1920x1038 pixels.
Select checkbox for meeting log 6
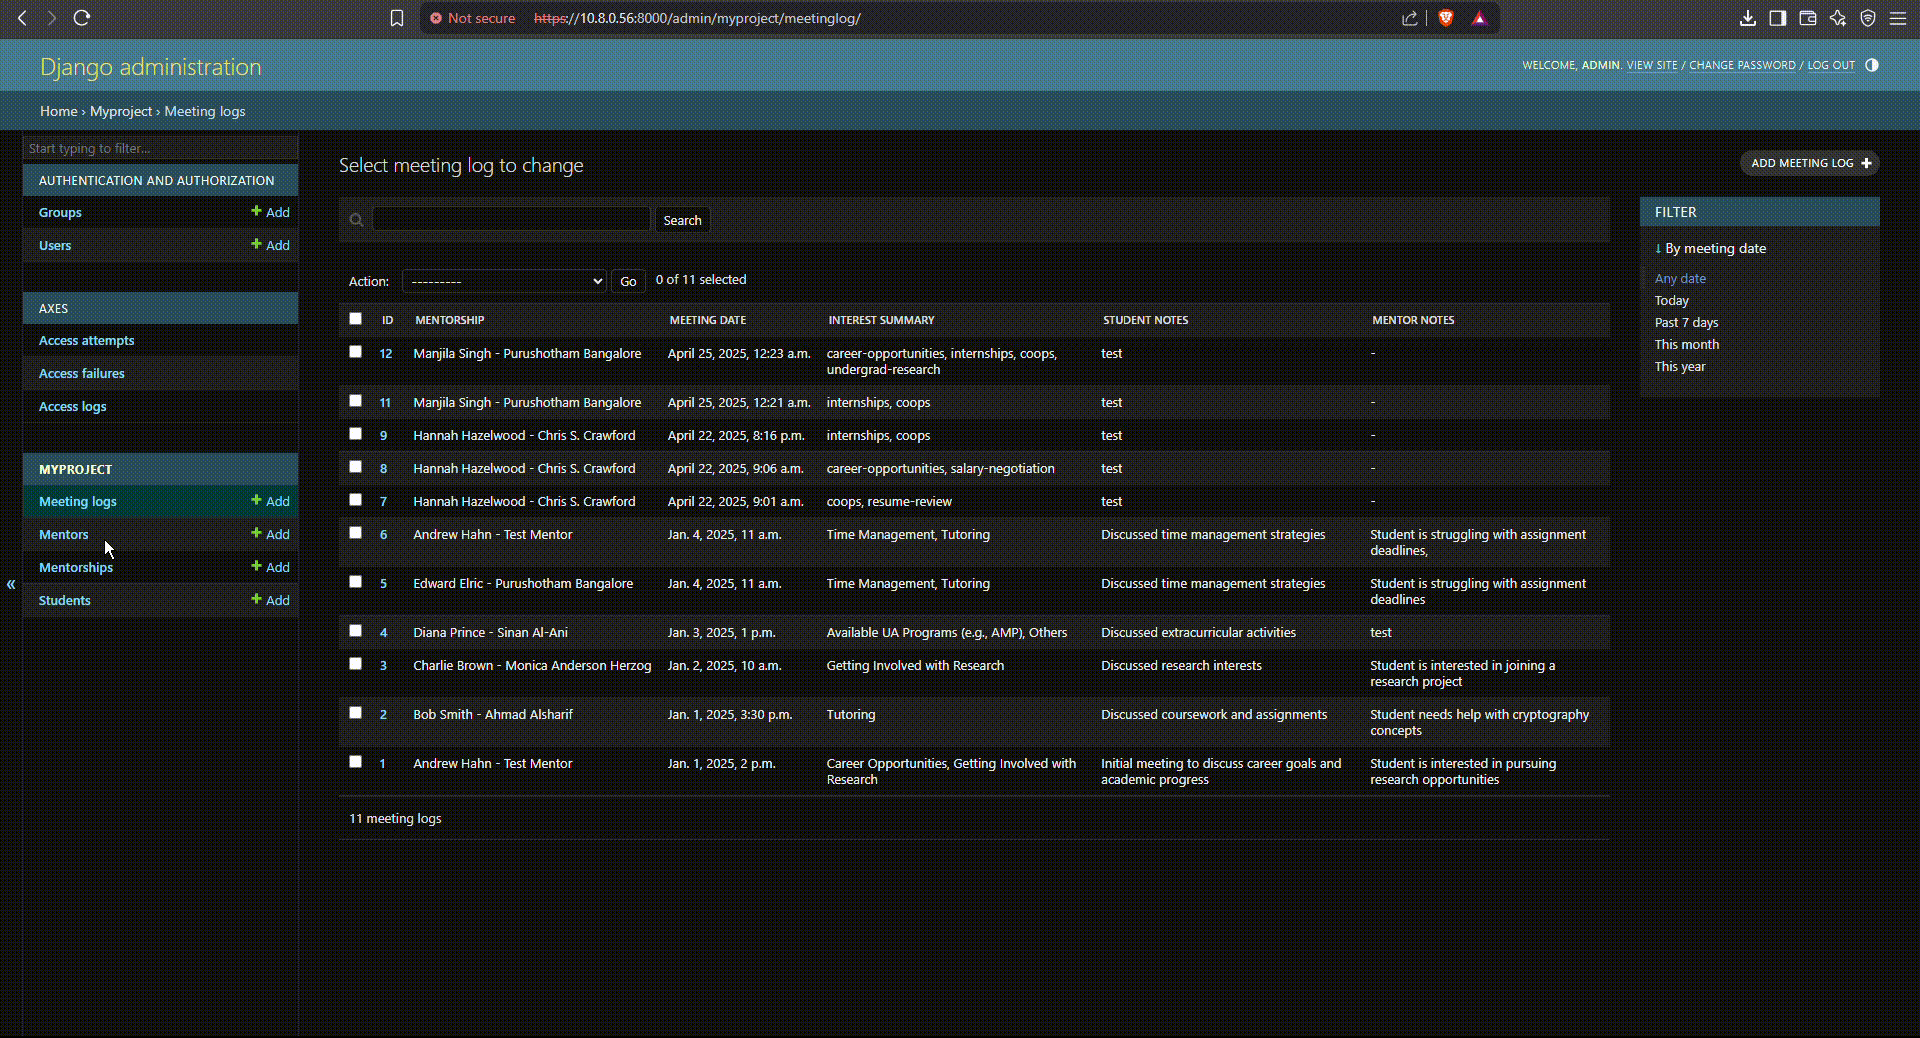[355, 533]
